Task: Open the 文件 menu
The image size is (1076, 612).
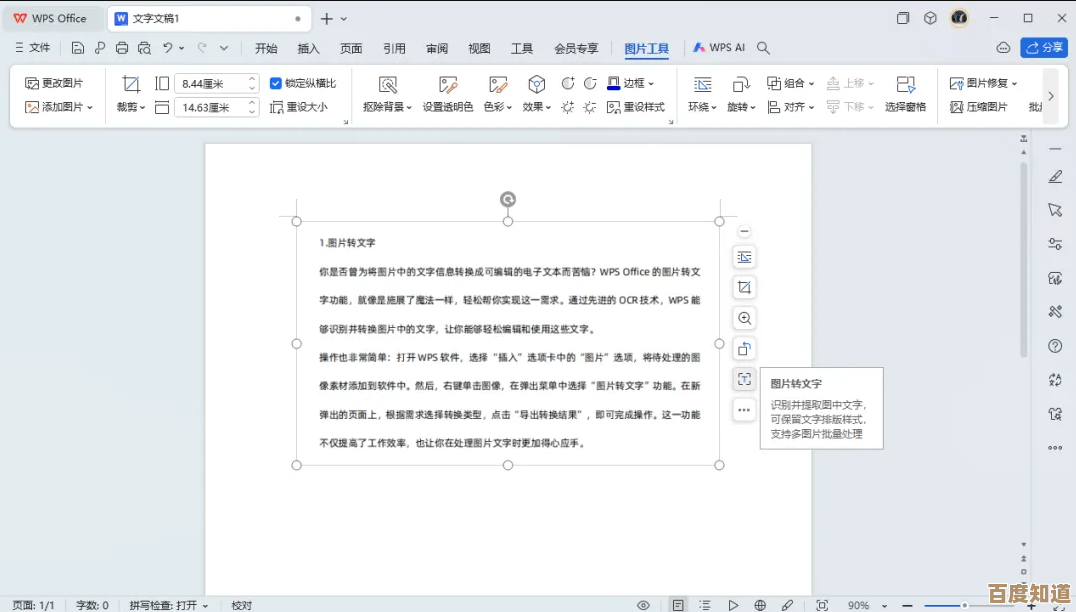Action: coord(32,48)
